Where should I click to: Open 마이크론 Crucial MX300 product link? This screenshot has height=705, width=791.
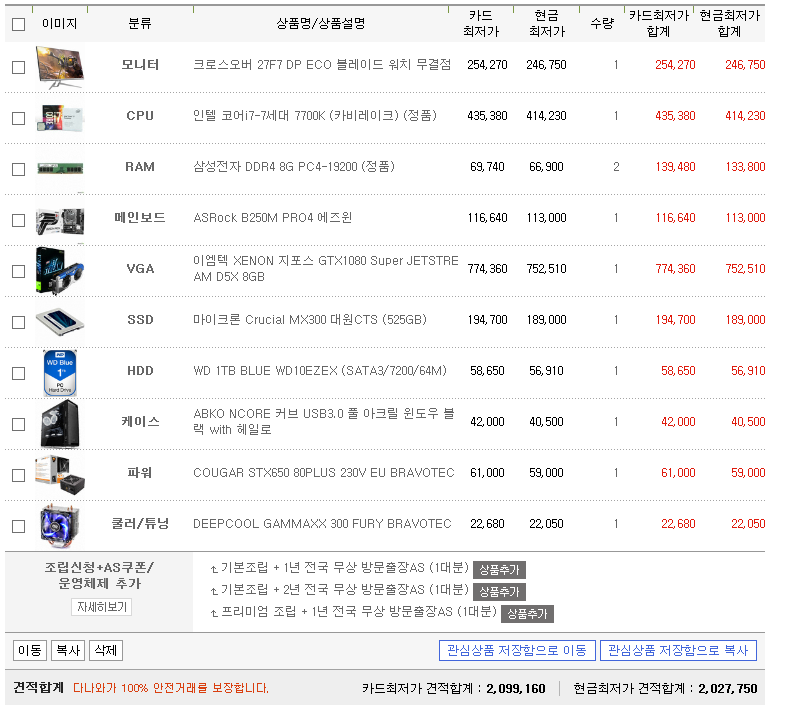point(310,319)
